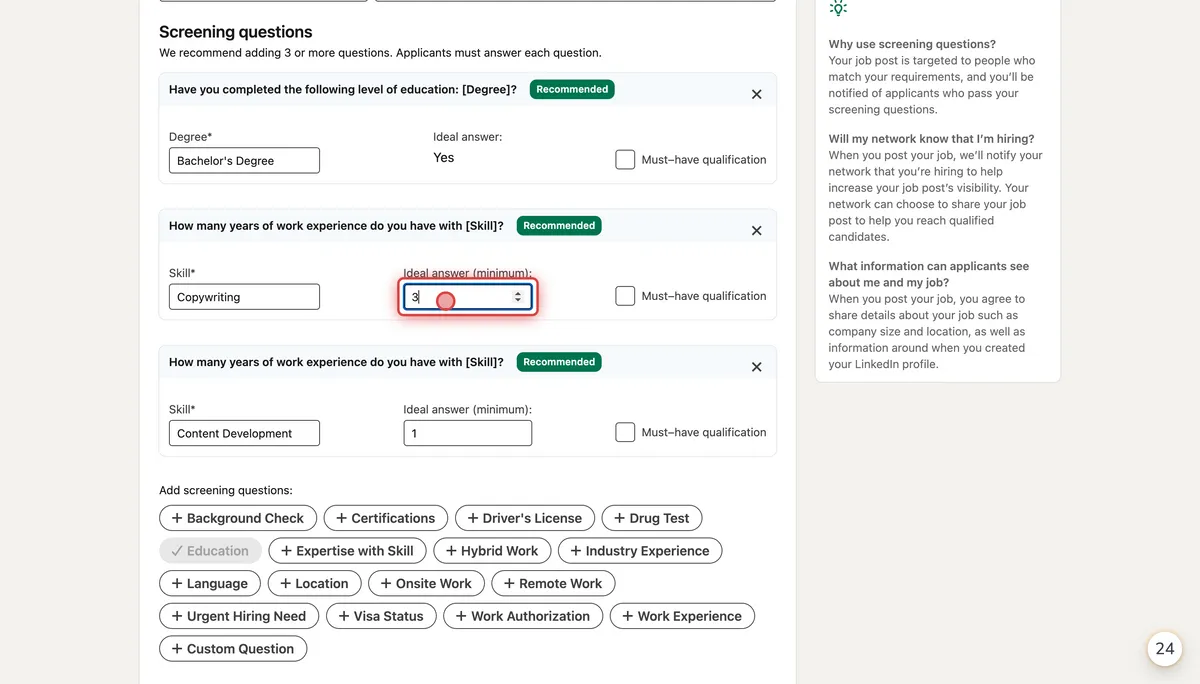
Task: Add Location screening question
Action: pos(314,583)
